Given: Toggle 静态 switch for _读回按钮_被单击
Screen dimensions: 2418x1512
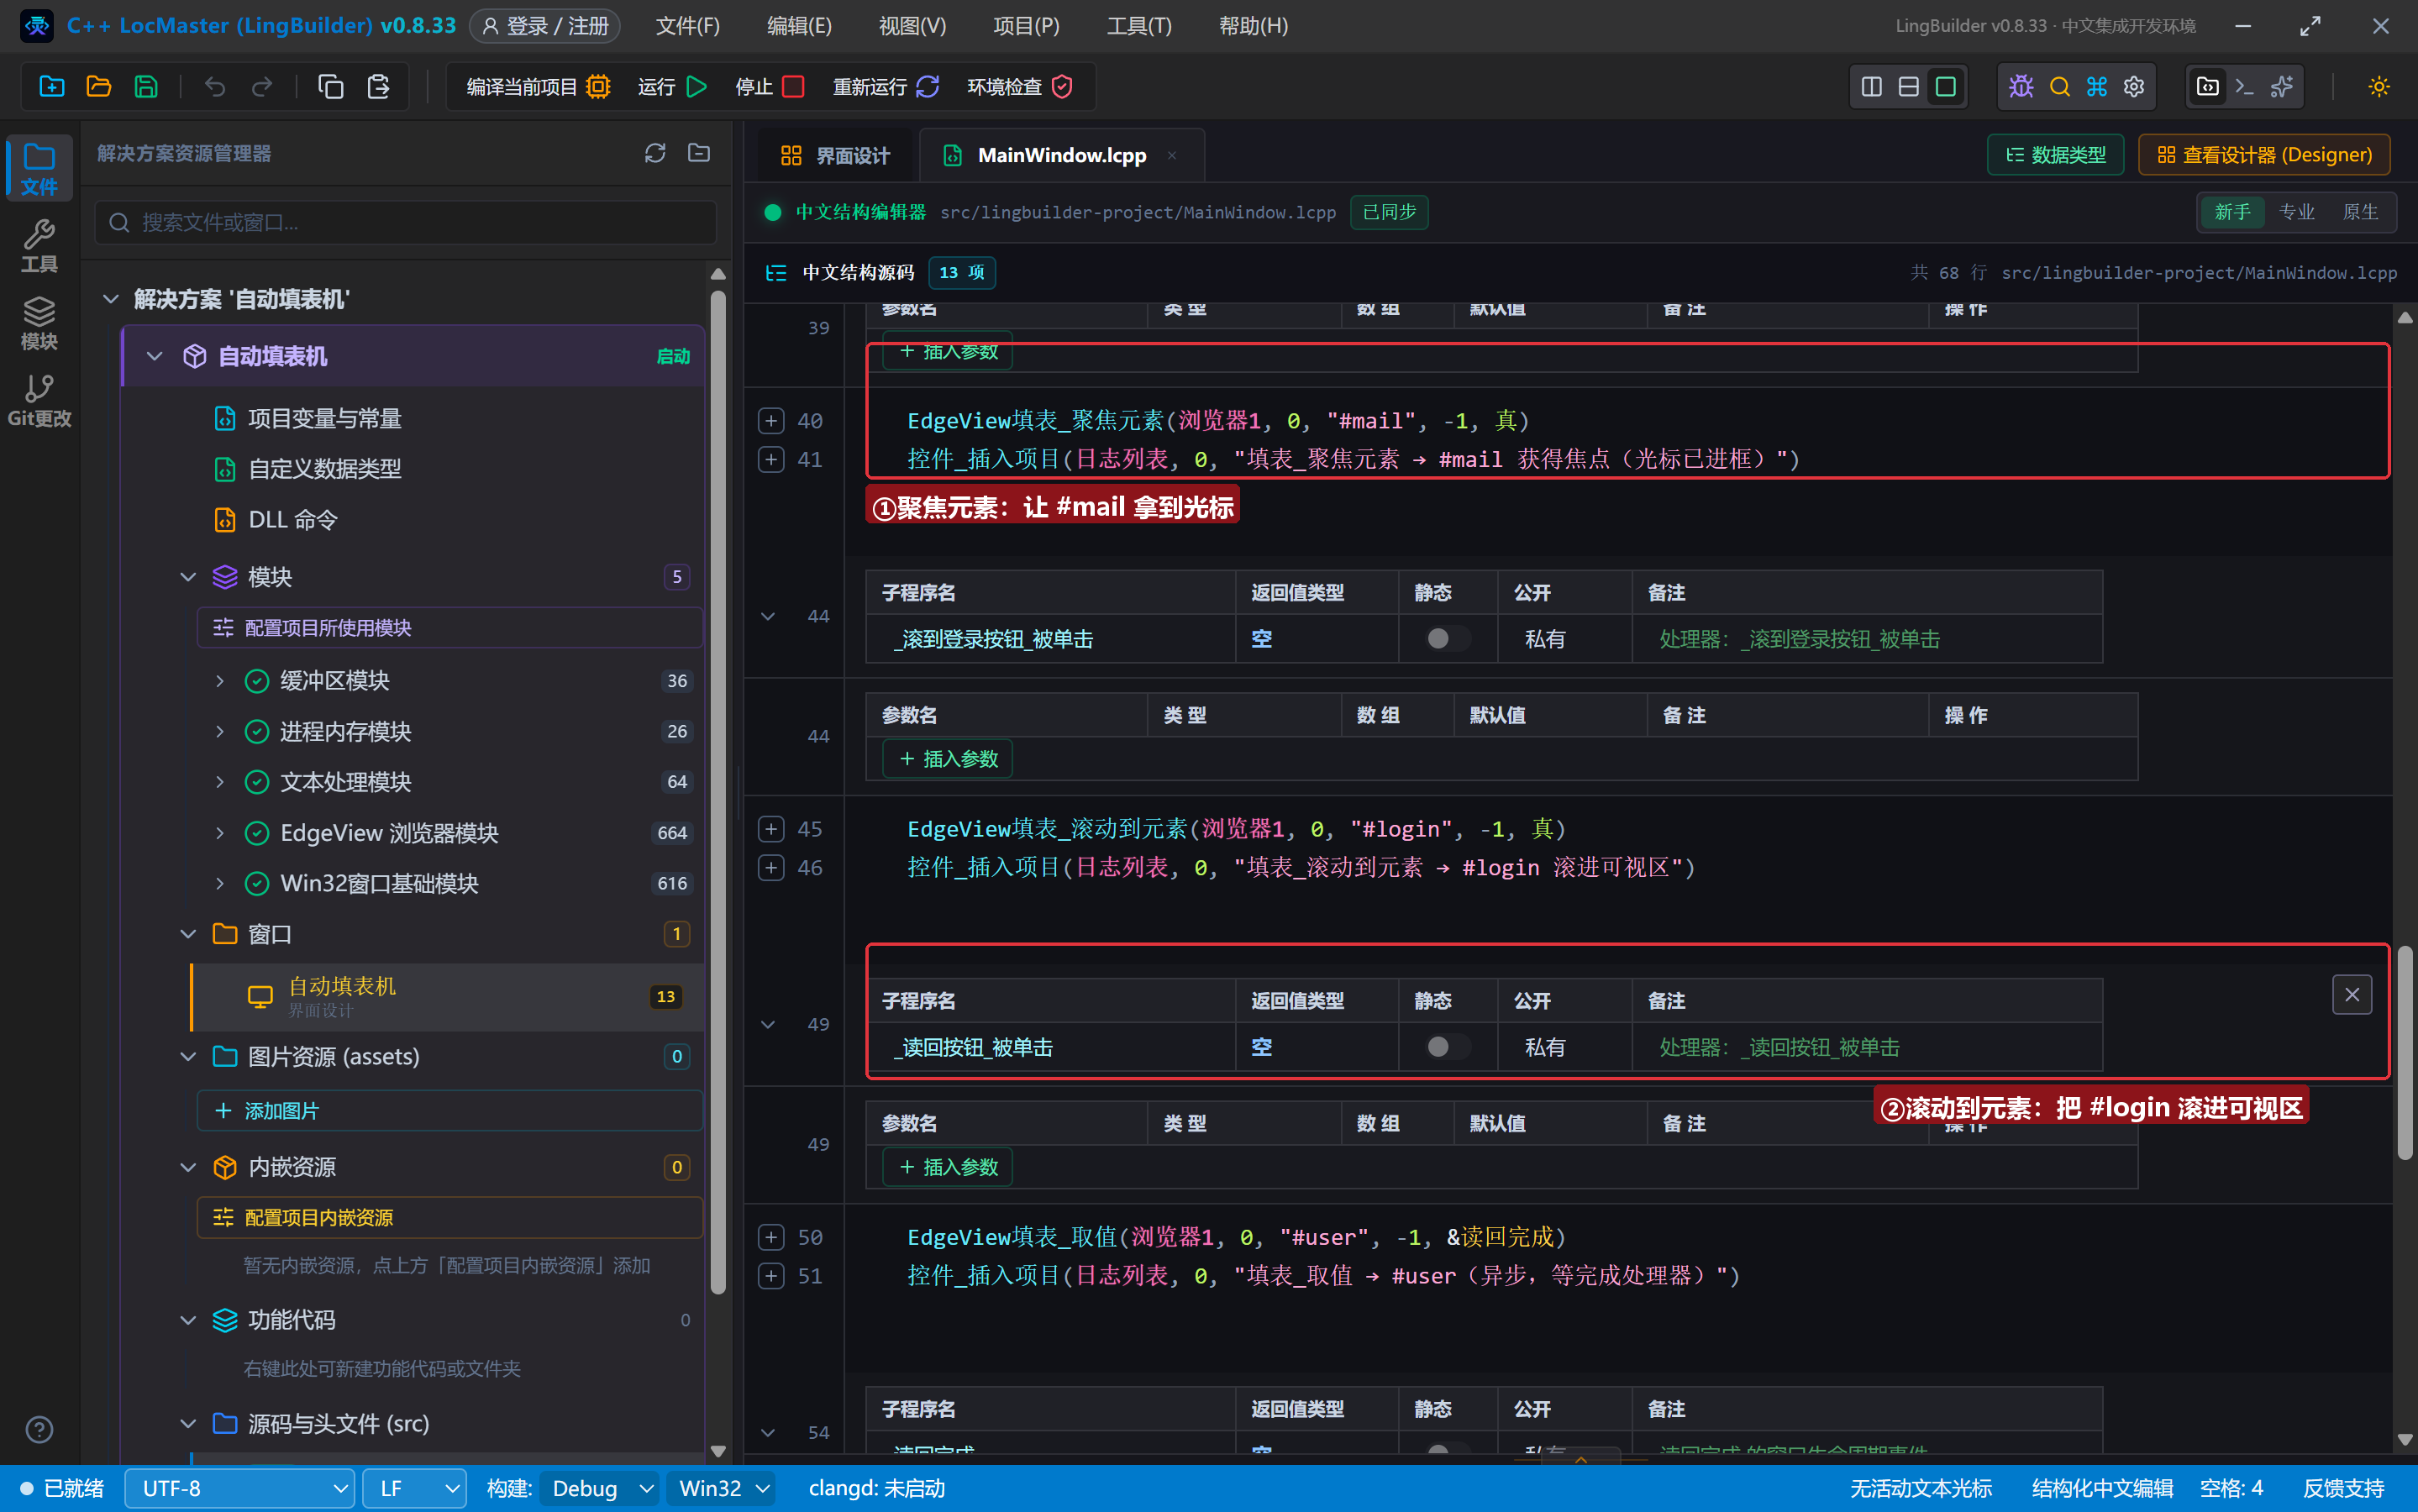Looking at the screenshot, I should pos(1447,1047).
